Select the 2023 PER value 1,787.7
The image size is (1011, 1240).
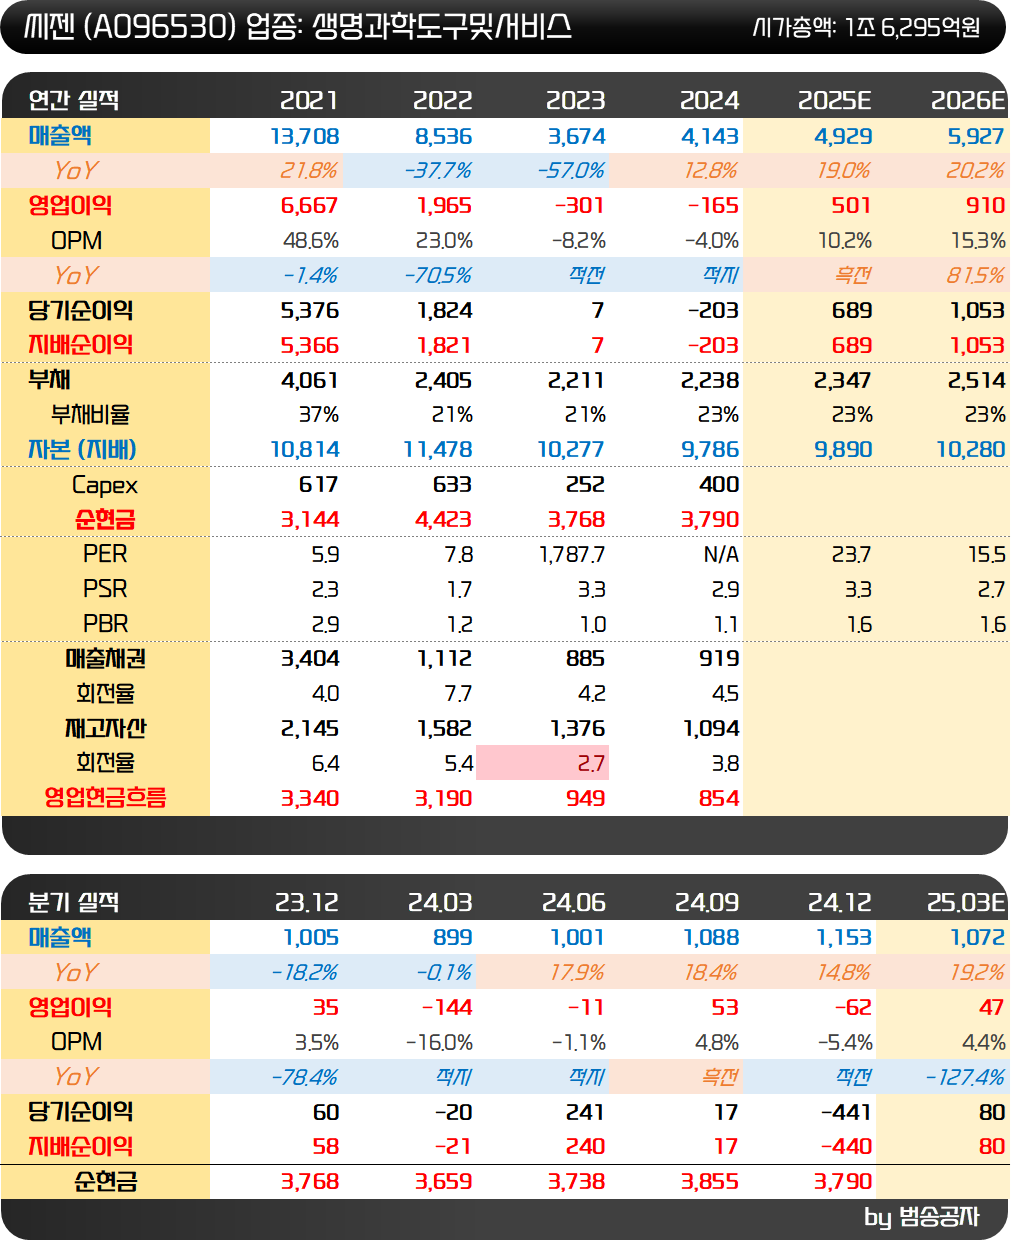(x=573, y=554)
